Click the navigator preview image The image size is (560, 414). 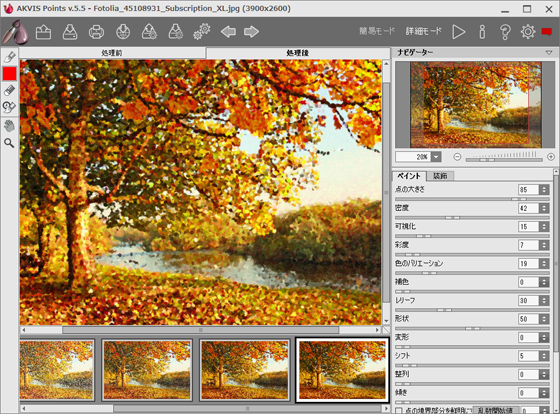pos(476,105)
